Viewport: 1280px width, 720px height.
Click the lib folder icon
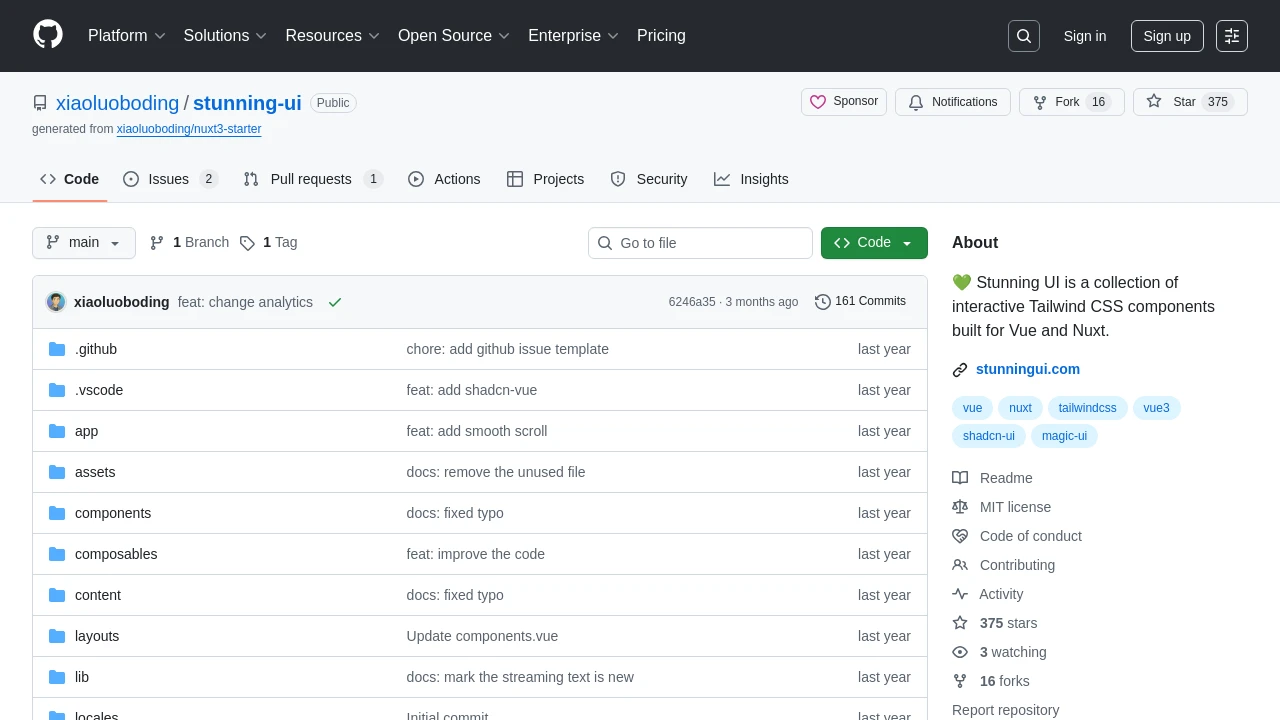click(57, 677)
